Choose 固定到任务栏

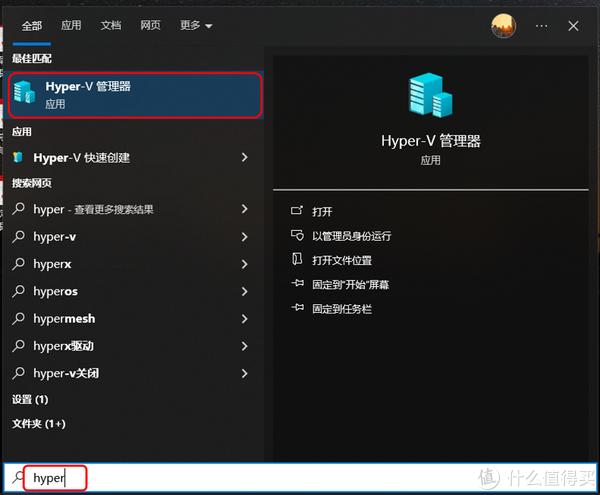tap(342, 309)
